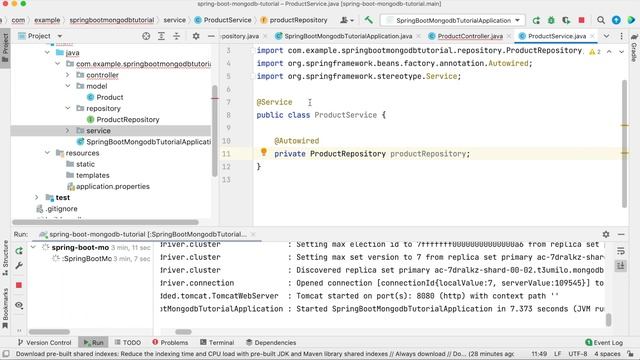Switch to SpringBootMongodbTutorialApplication.java tab
The width and height of the screenshot is (640, 360).
pos(348,36)
